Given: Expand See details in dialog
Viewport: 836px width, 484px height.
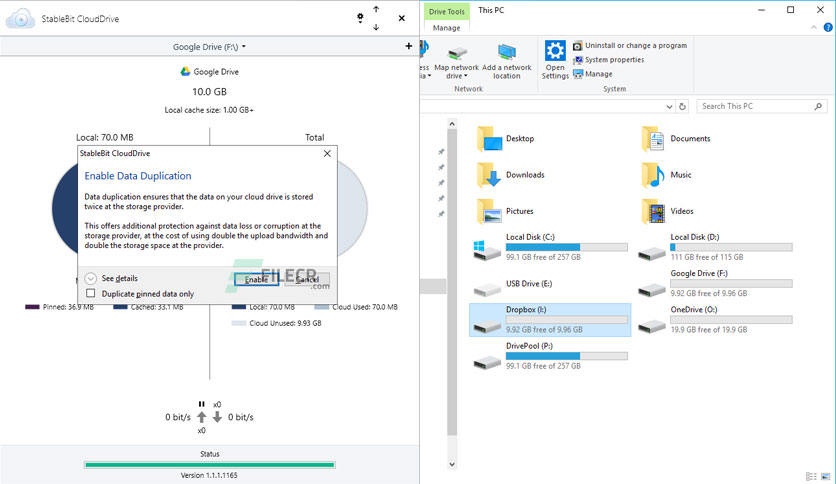Looking at the screenshot, I should pyautogui.click(x=91, y=278).
